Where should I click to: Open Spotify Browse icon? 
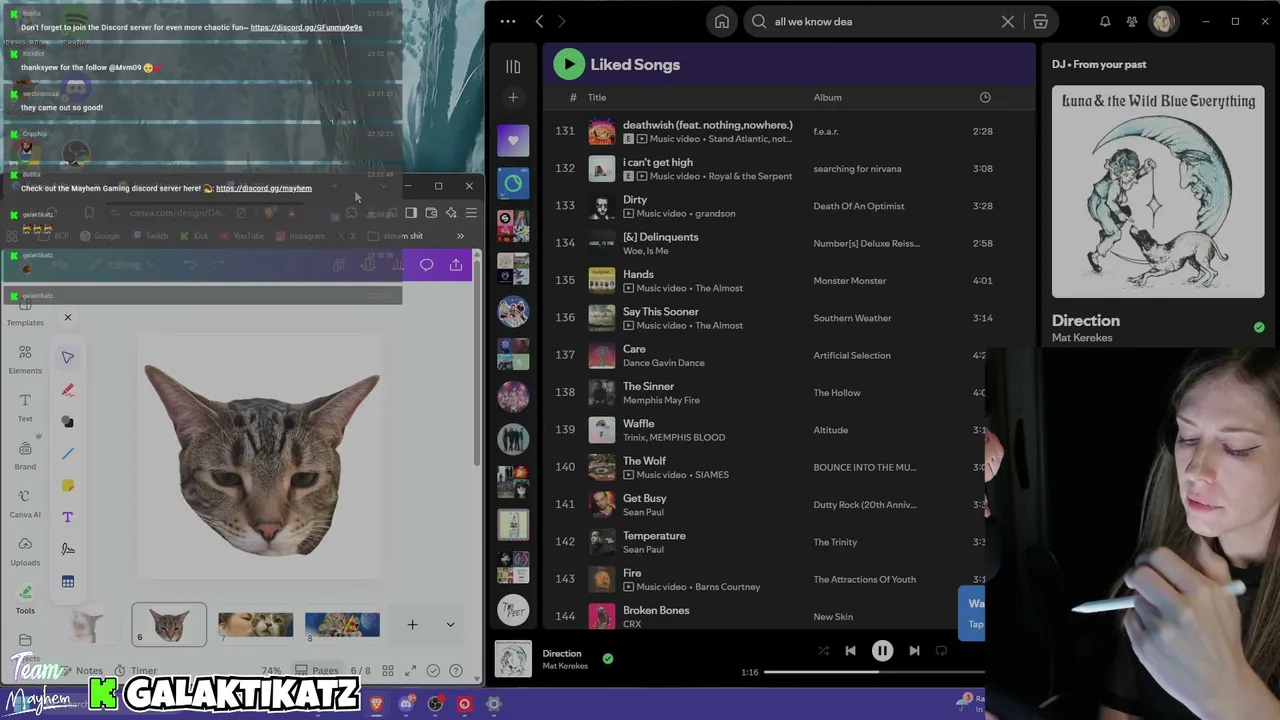click(1040, 22)
